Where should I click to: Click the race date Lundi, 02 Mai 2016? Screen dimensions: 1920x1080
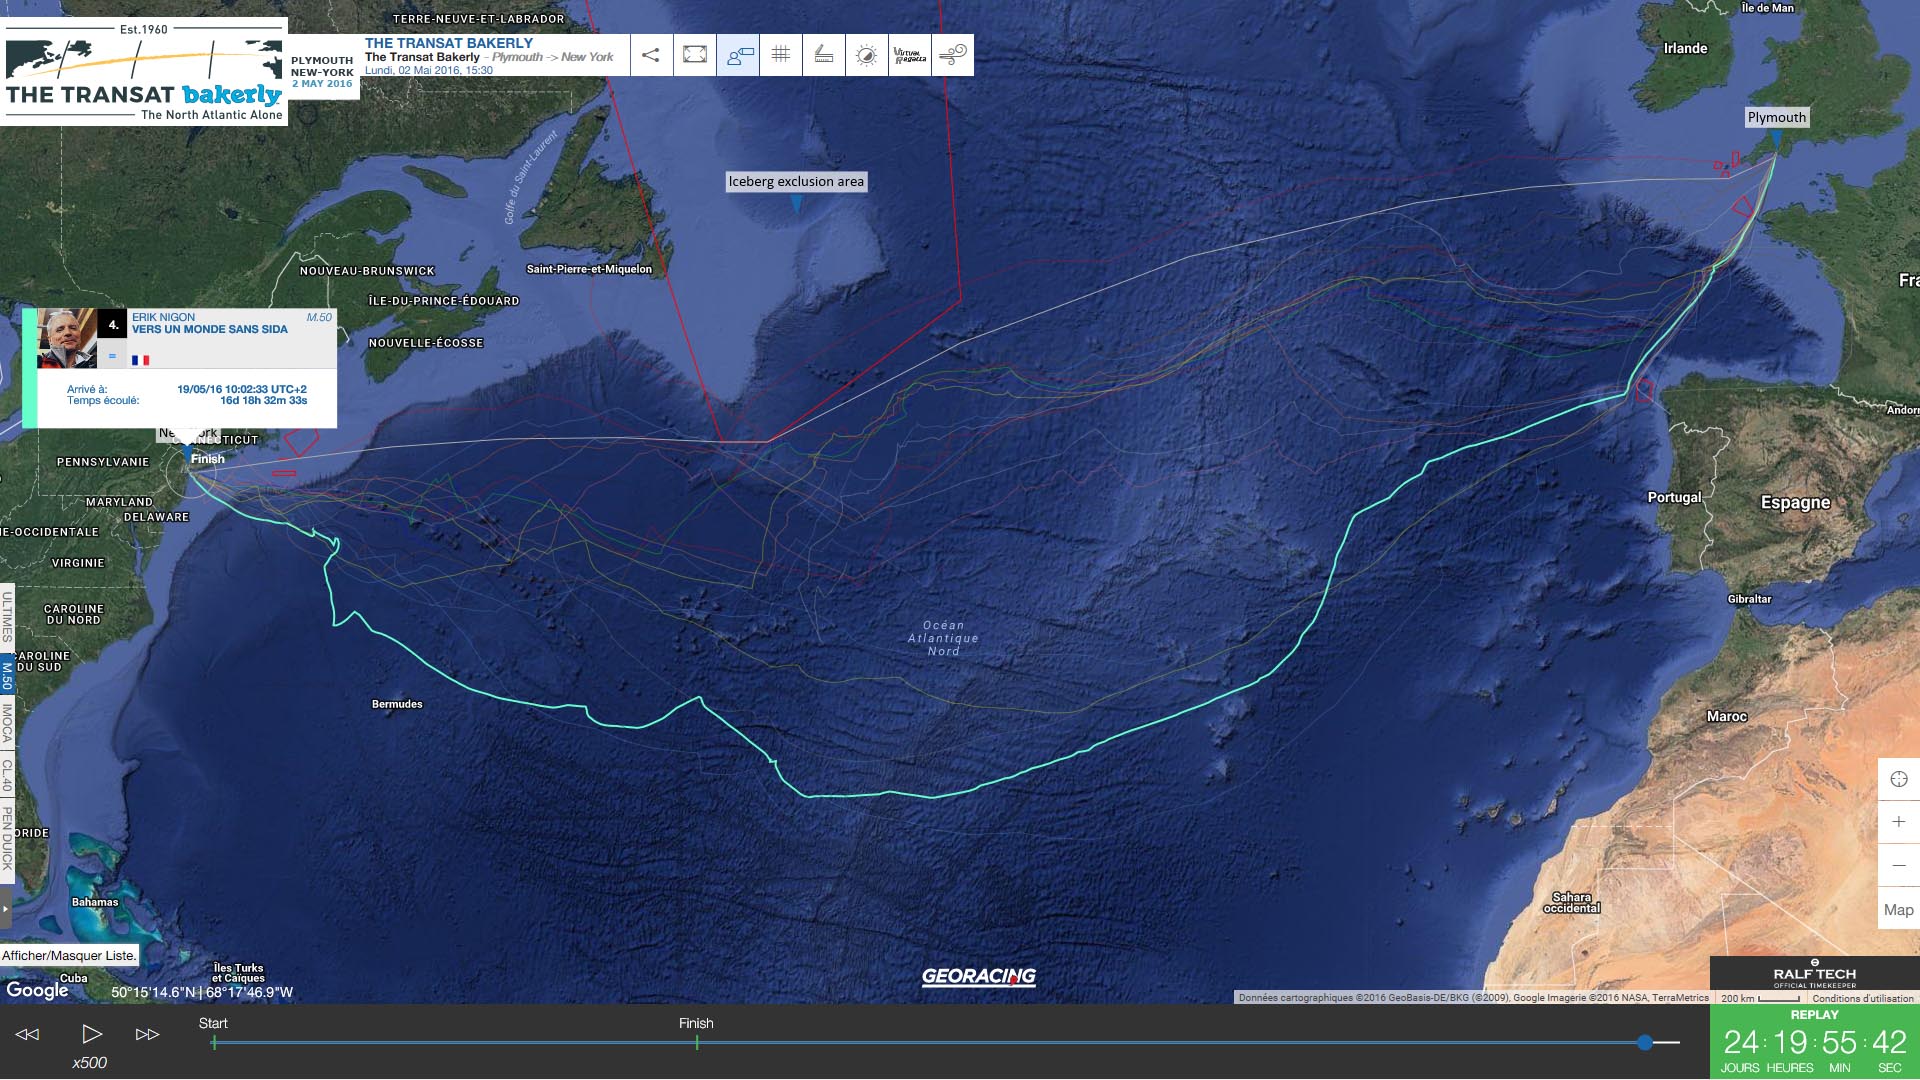point(429,70)
